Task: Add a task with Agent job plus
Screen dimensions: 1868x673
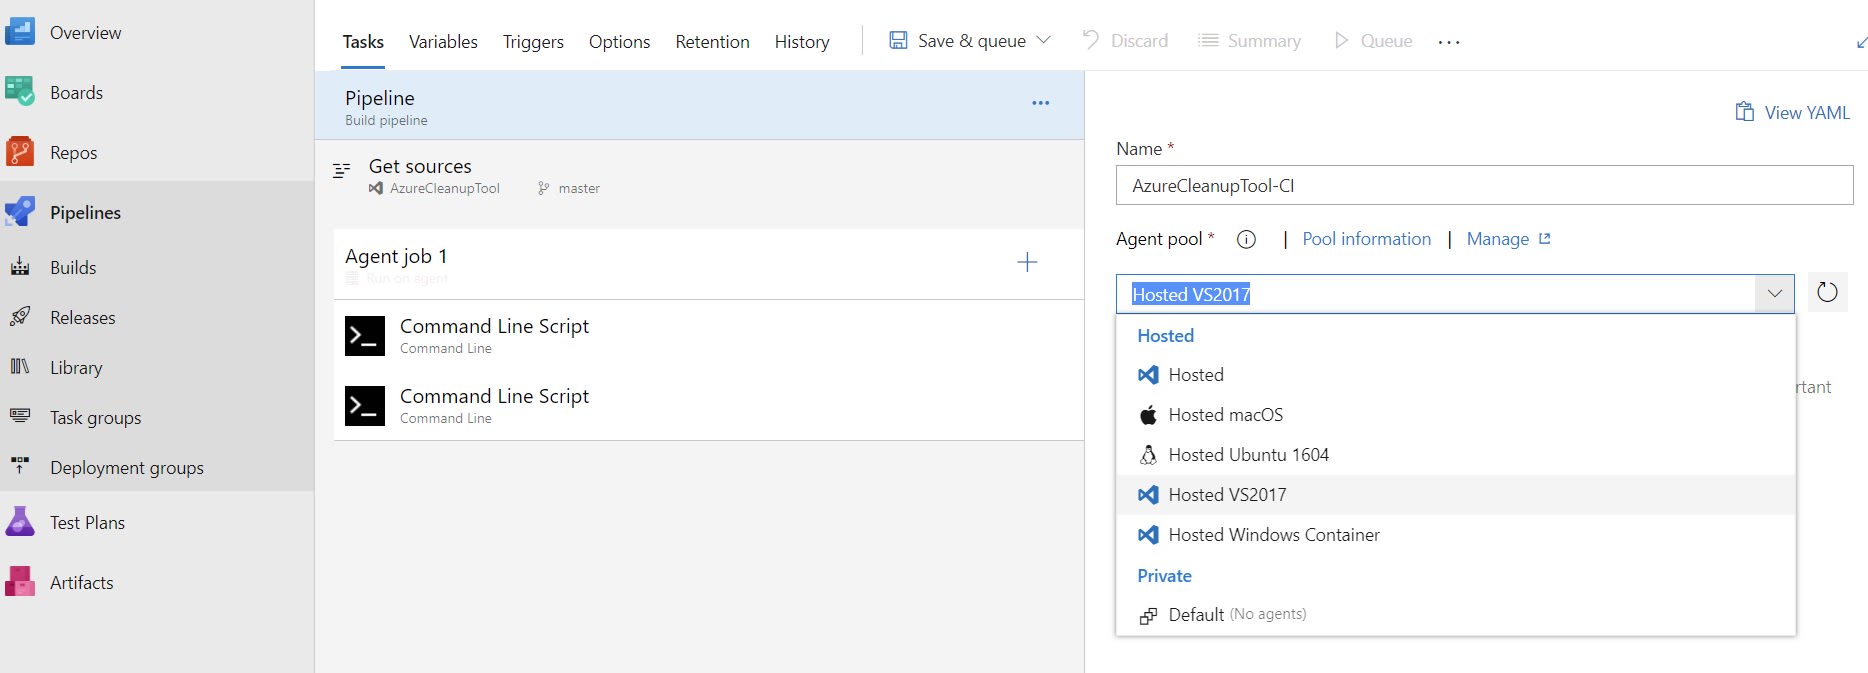Action: coord(1027,262)
